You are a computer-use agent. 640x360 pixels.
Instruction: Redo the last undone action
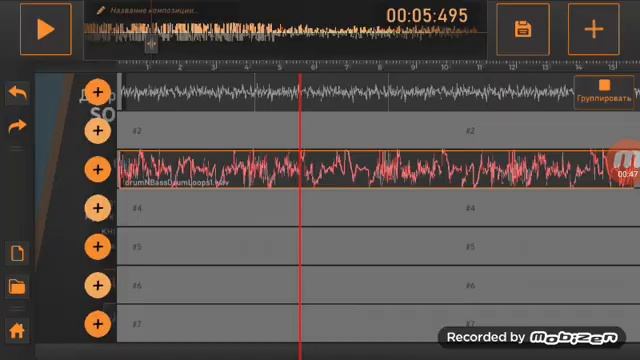18,127
